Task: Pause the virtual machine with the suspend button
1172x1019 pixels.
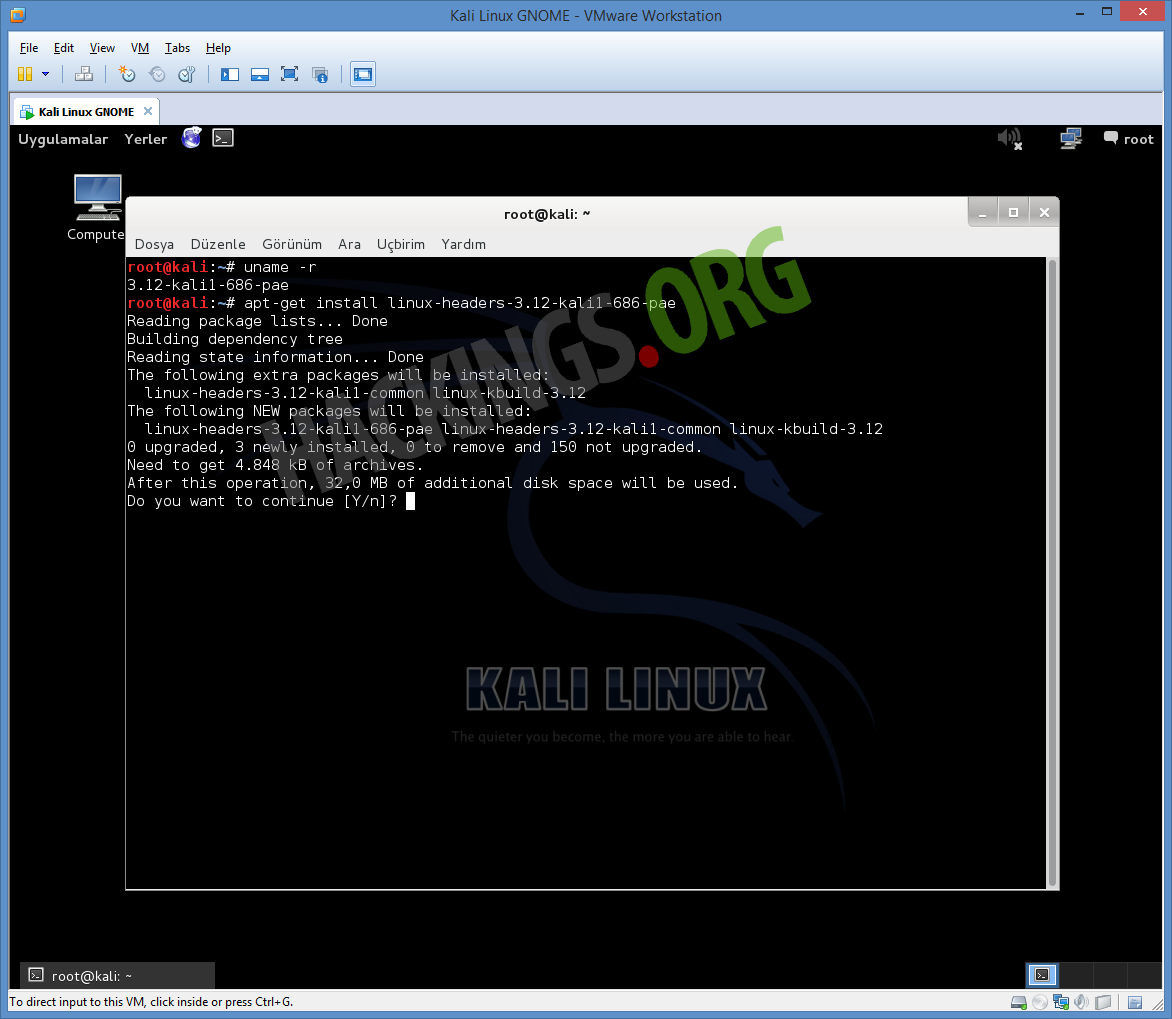Action: 25,74
